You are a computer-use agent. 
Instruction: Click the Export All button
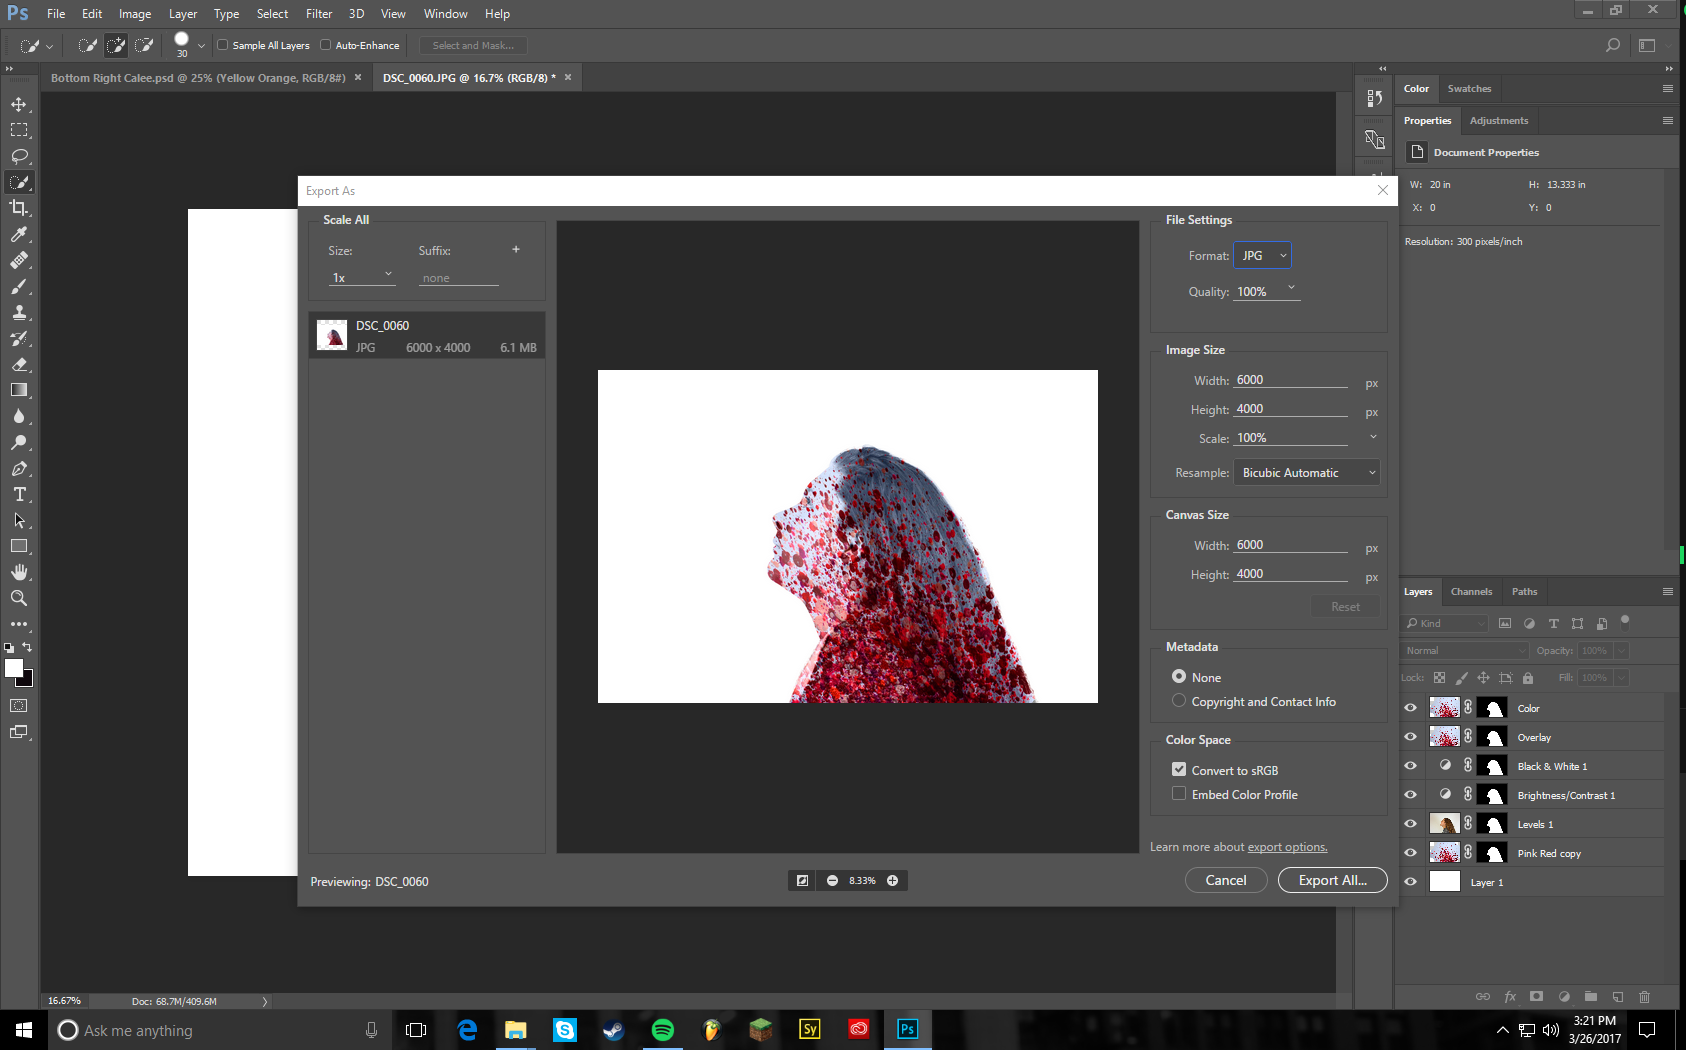(1332, 880)
